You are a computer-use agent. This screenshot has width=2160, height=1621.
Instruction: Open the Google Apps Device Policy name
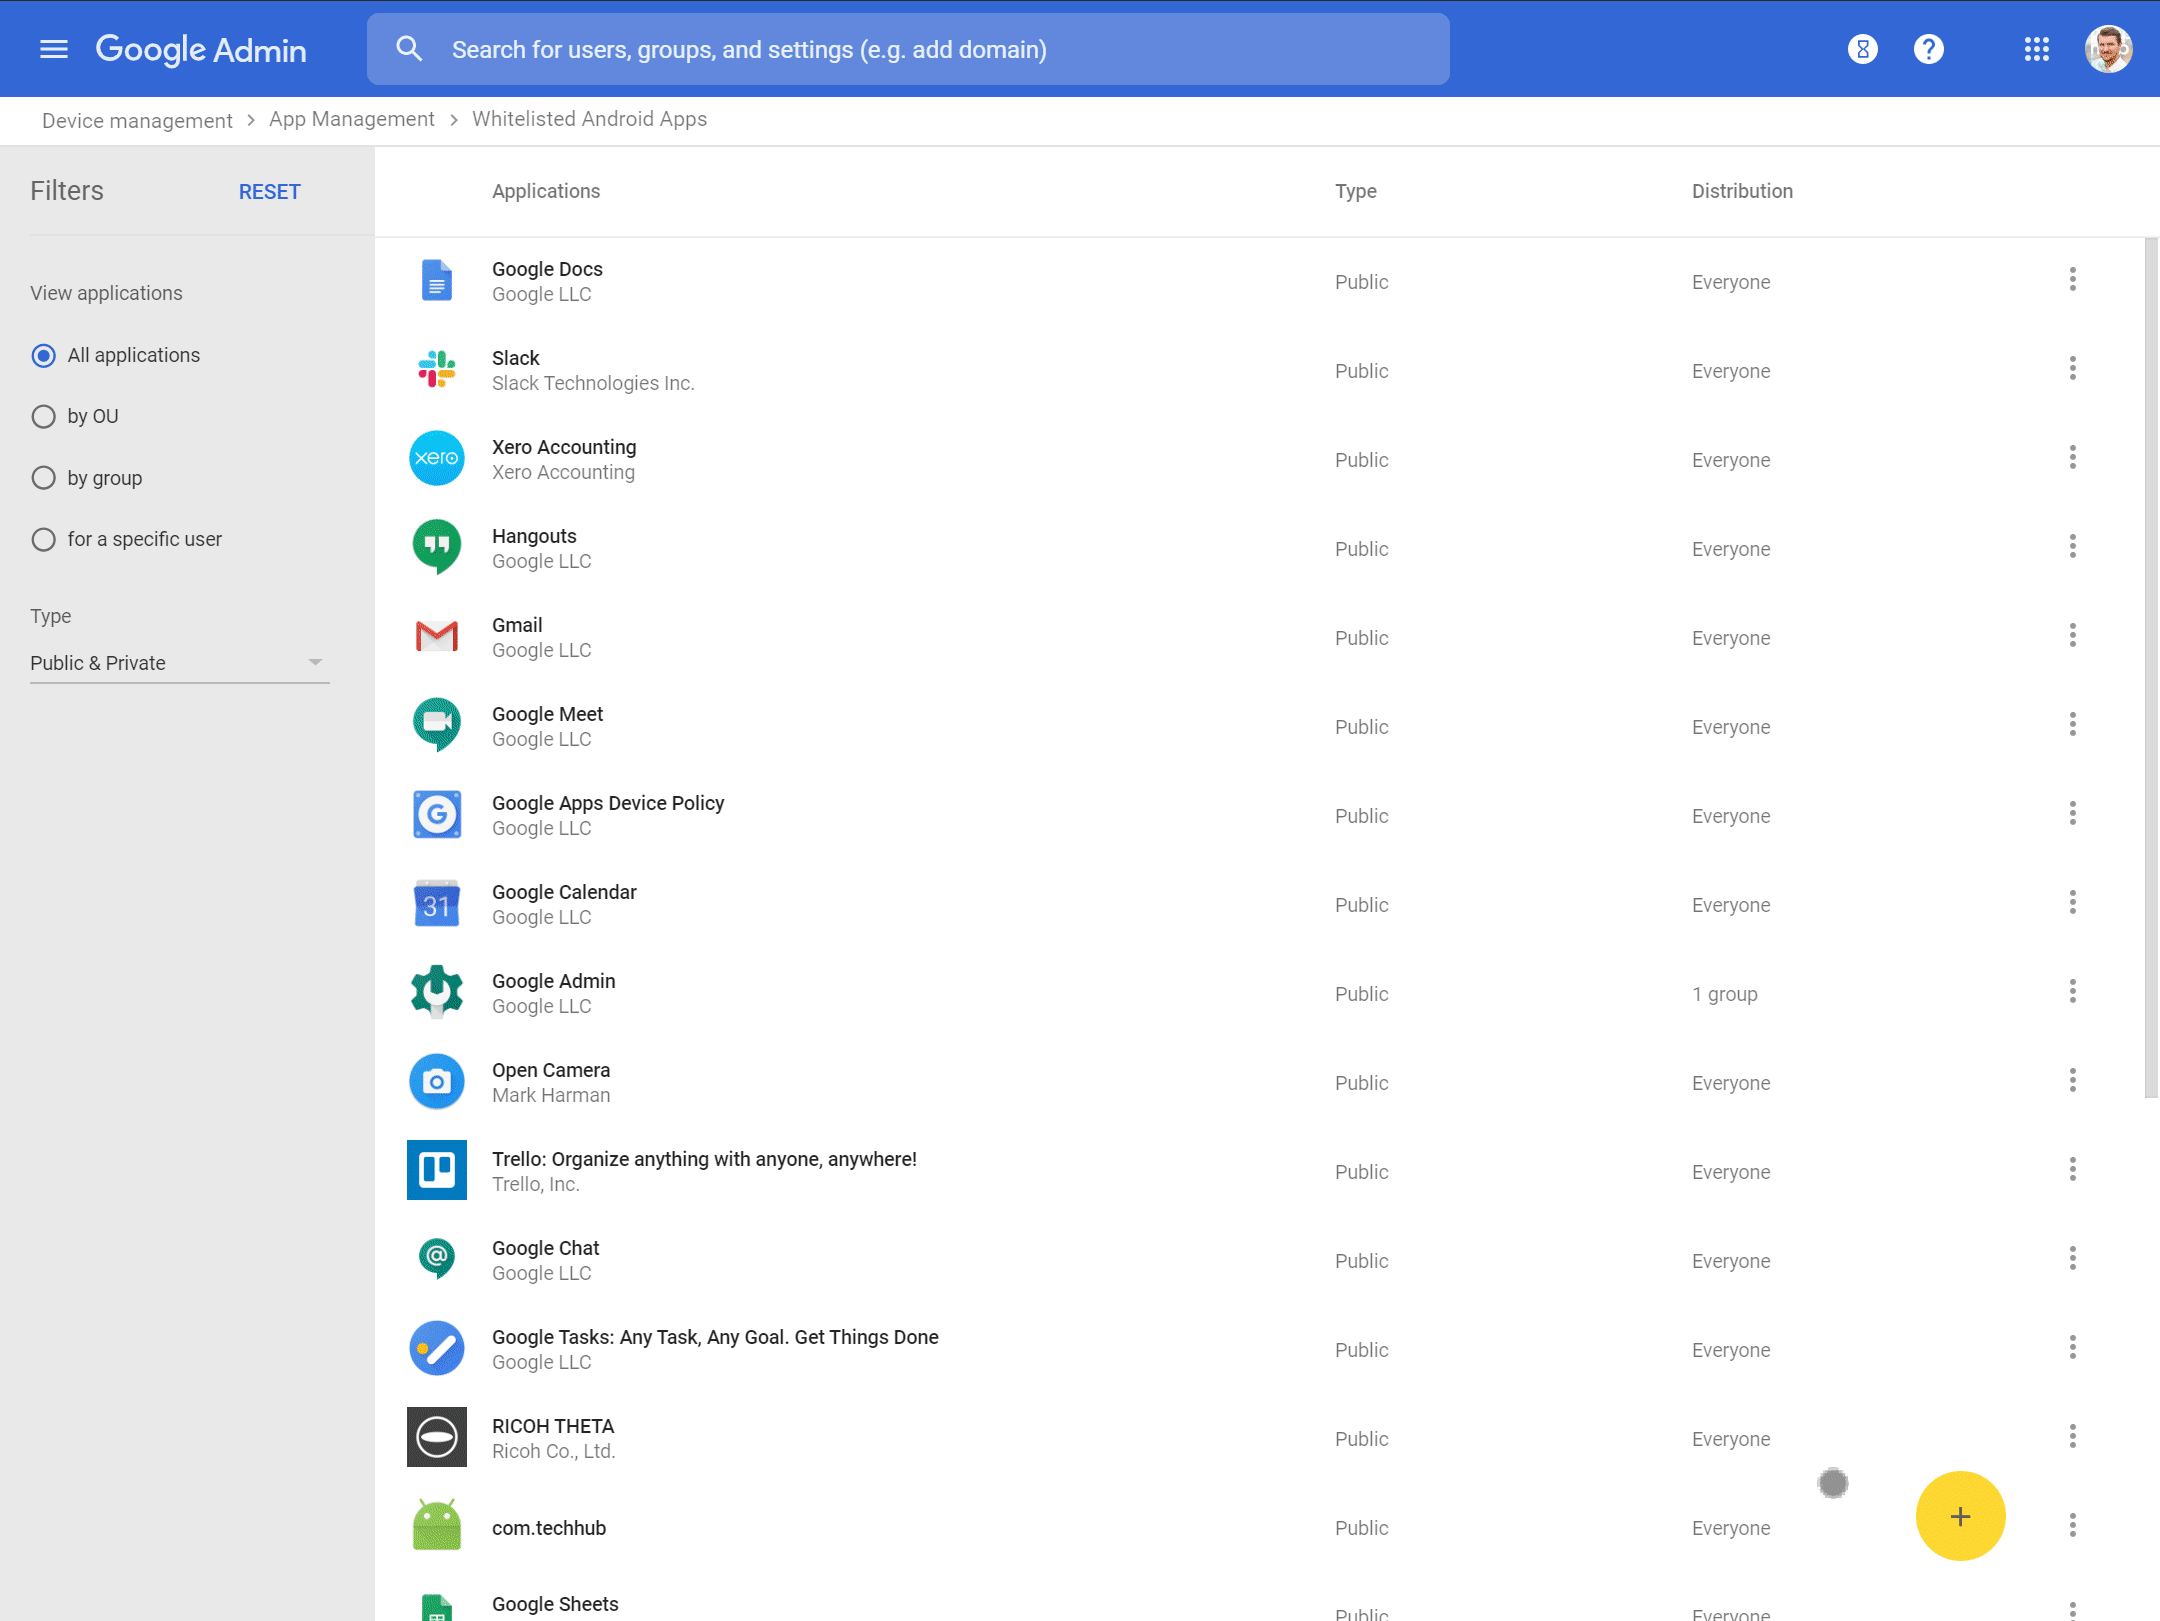coord(608,803)
